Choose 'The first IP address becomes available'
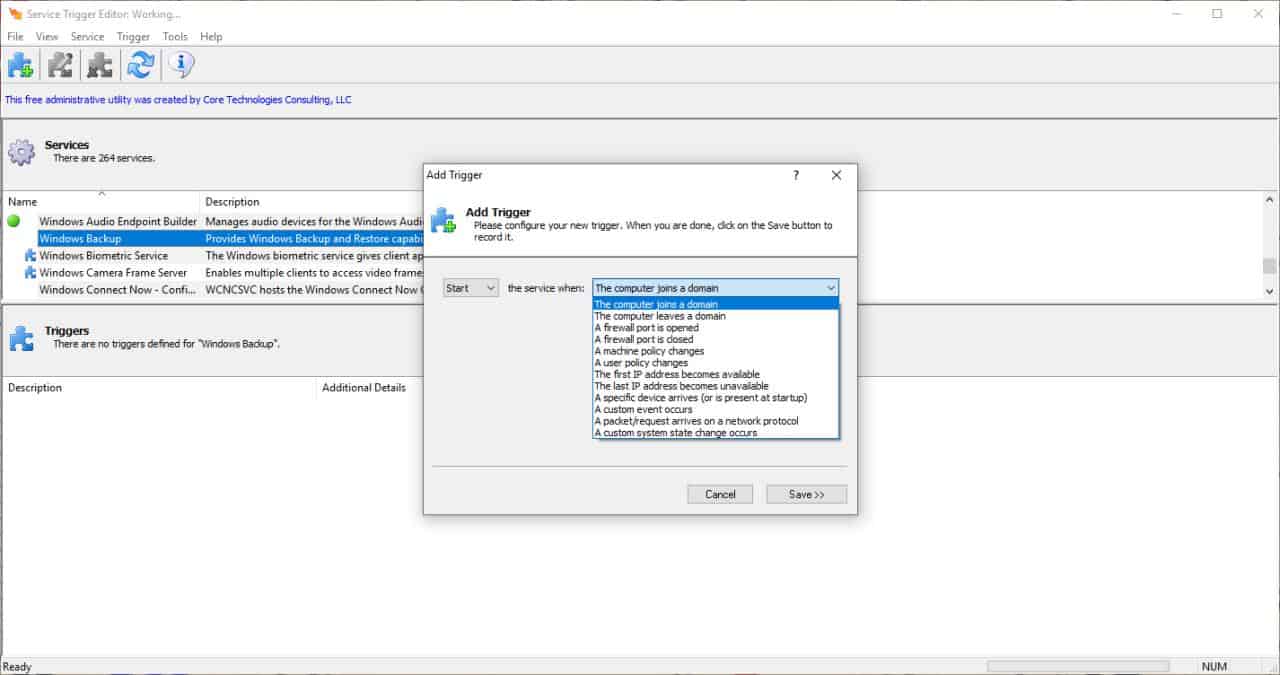 pos(715,375)
